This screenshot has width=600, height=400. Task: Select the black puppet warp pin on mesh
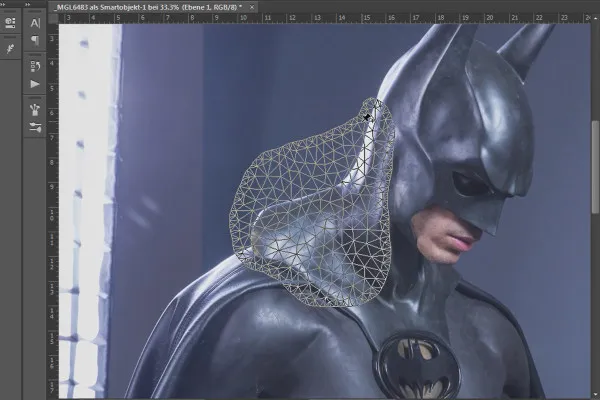pos(367,117)
